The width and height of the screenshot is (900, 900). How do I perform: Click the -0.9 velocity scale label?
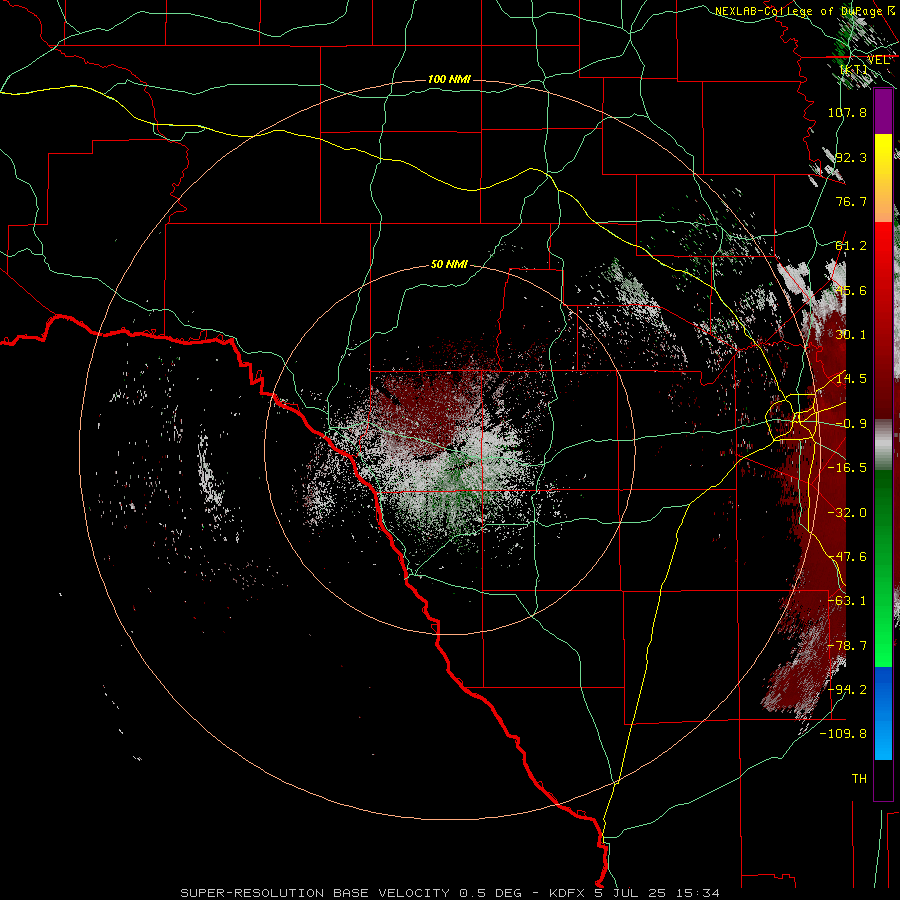point(851,424)
